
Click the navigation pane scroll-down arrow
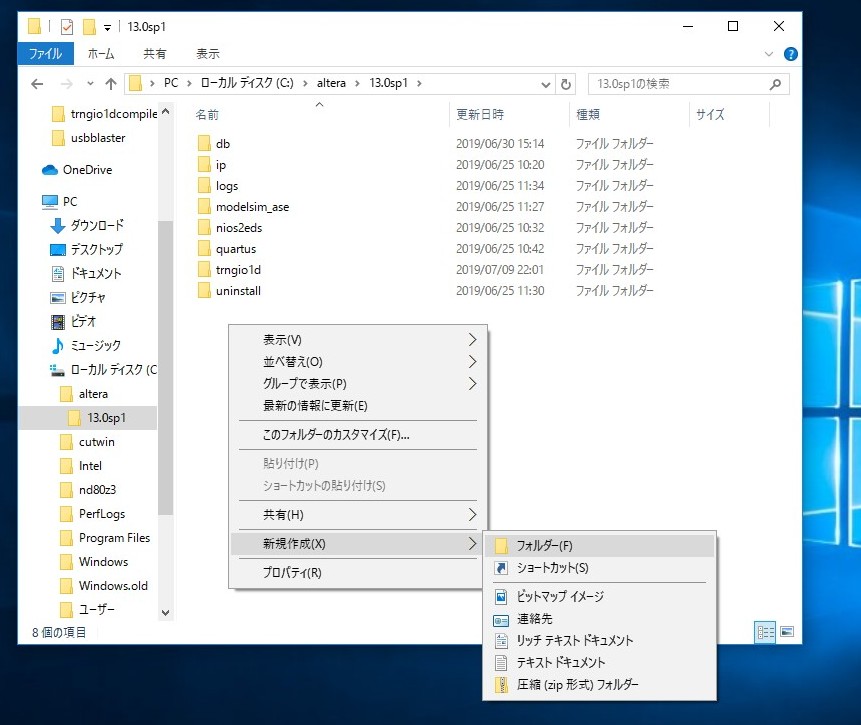165,612
